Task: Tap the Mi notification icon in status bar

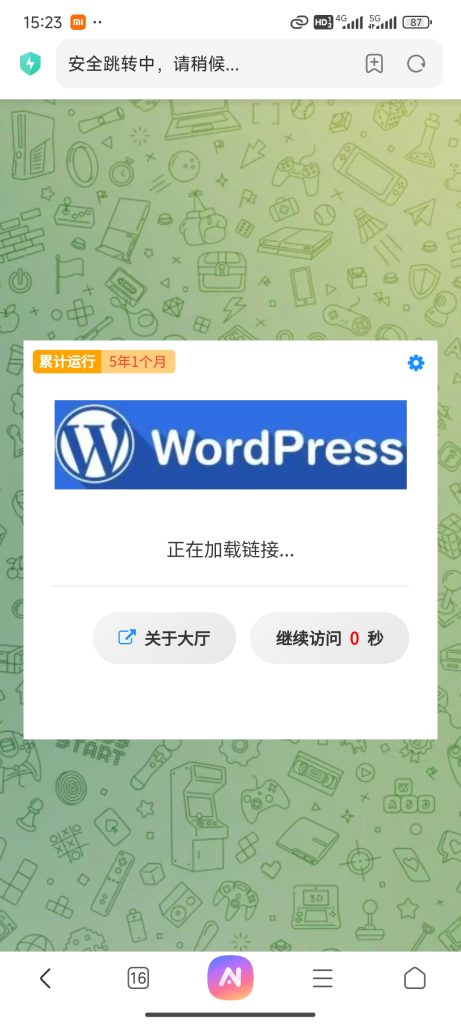Action: click(x=78, y=22)
